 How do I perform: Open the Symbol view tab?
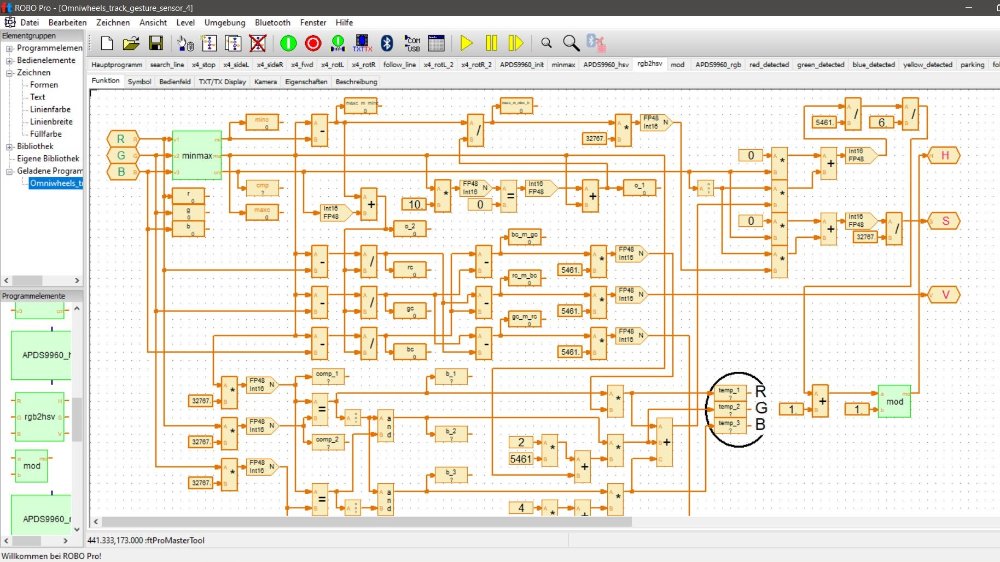pyautogui.click(x=139, y=82)
